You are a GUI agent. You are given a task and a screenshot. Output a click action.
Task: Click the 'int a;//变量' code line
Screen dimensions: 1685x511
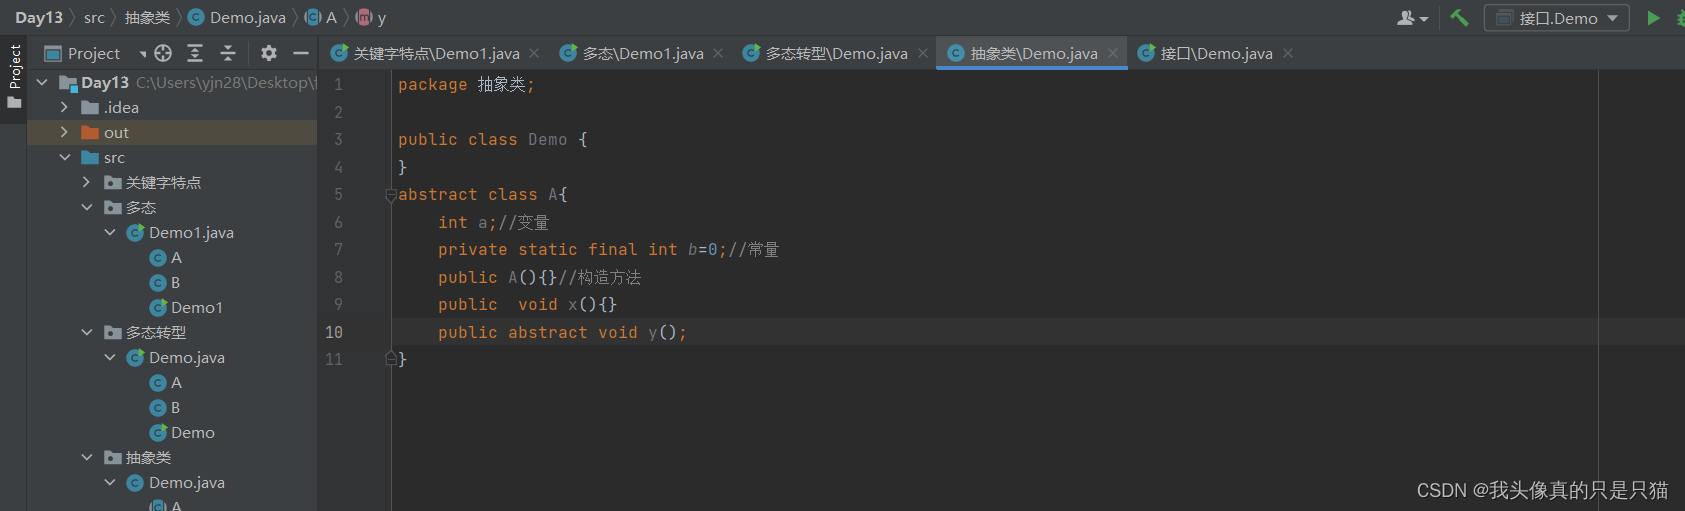(x=493, y=222)
